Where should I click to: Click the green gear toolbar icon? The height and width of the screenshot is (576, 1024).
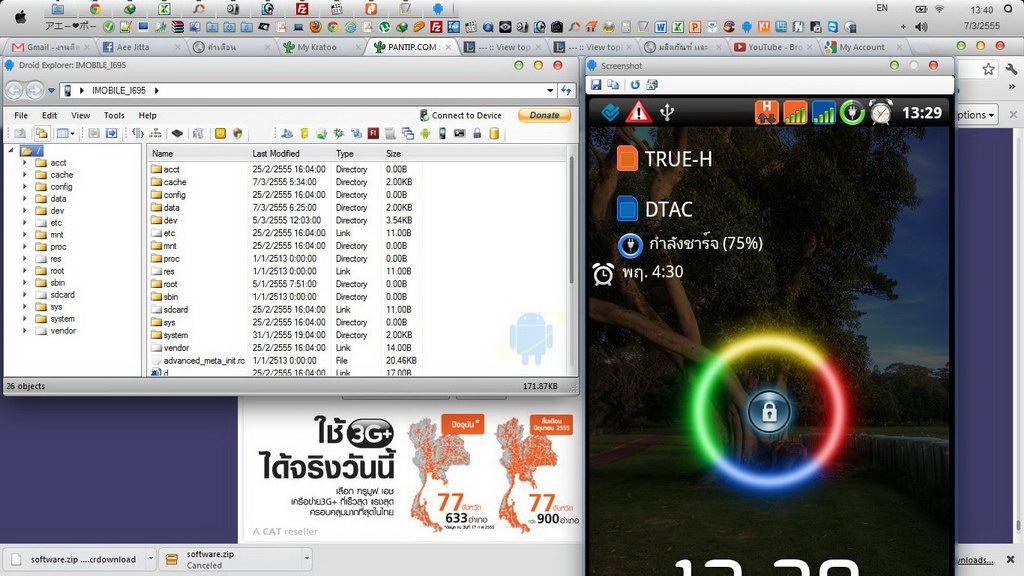point(338,133)
